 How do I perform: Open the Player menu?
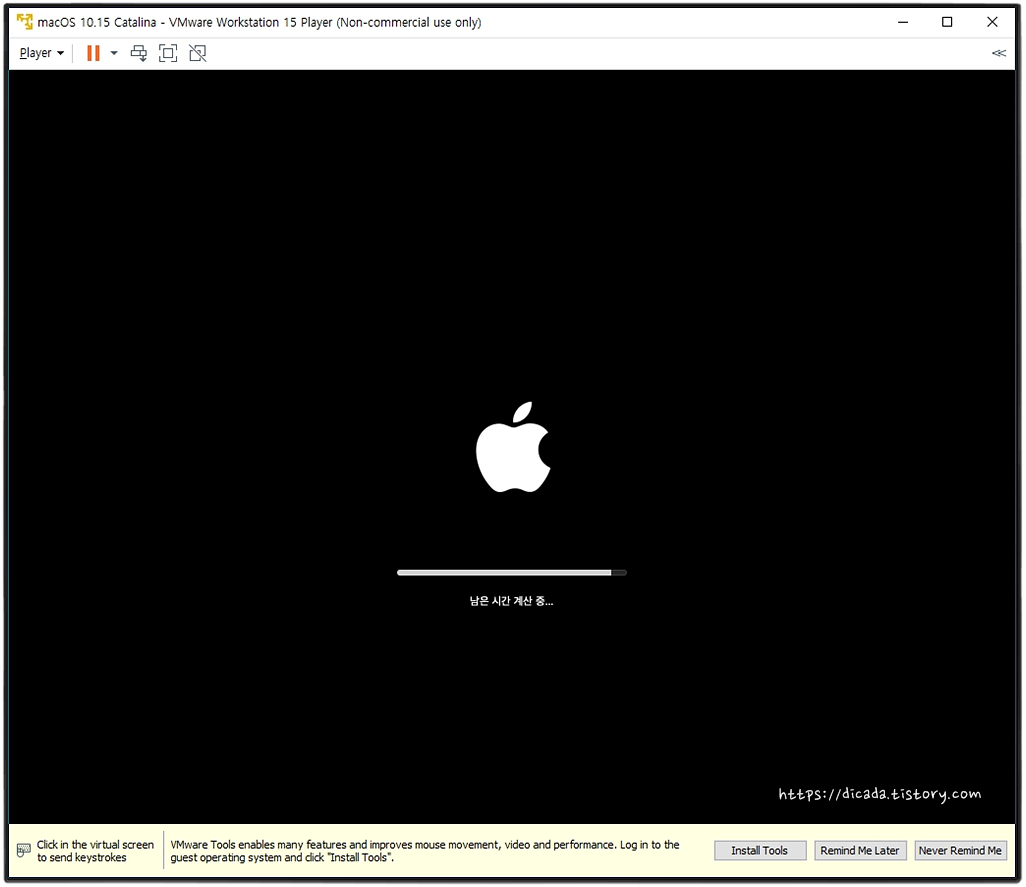click(x=41, y=53)
